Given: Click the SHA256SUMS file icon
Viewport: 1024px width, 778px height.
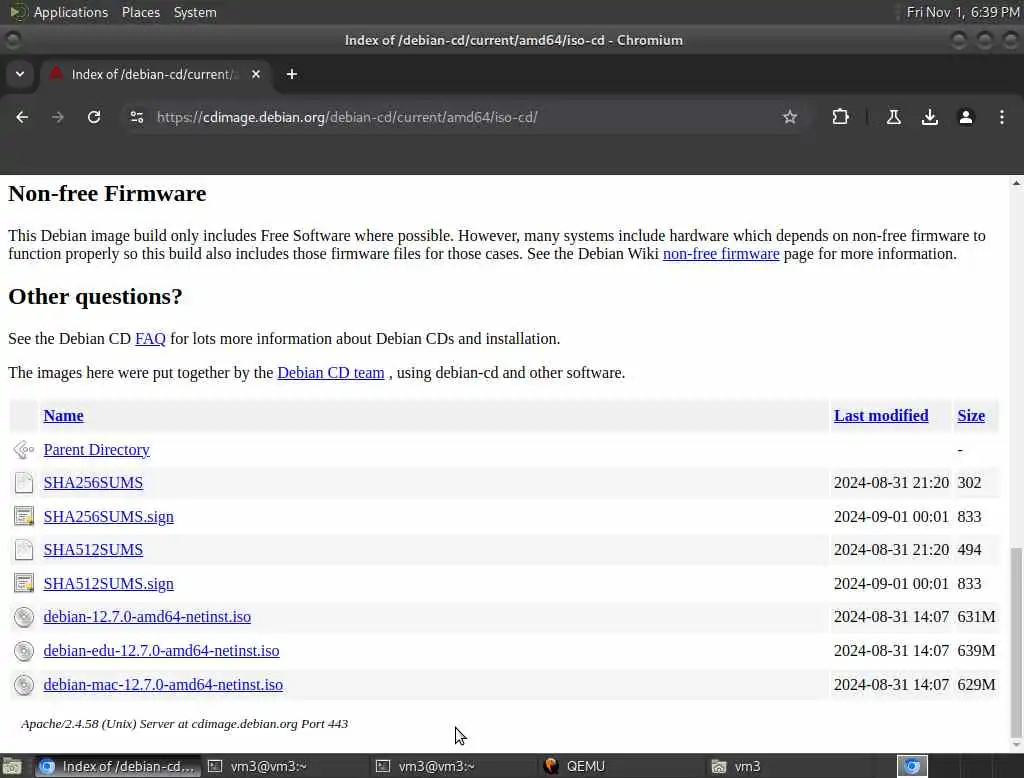Looking at the screenshot, I should coord(24,483).
